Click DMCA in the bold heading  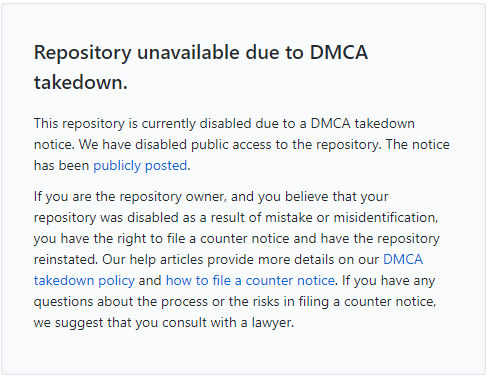[339, 52]
